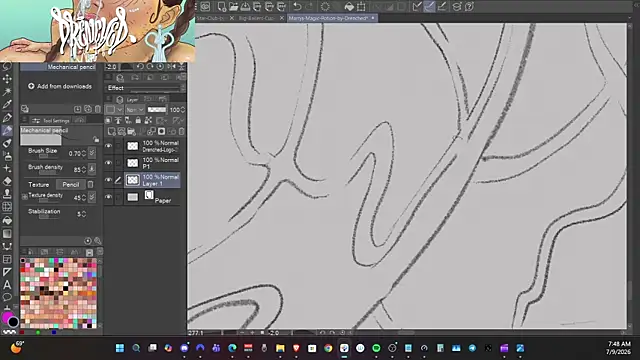Select the Mechanical pencil sub tool header

point(58,67)
